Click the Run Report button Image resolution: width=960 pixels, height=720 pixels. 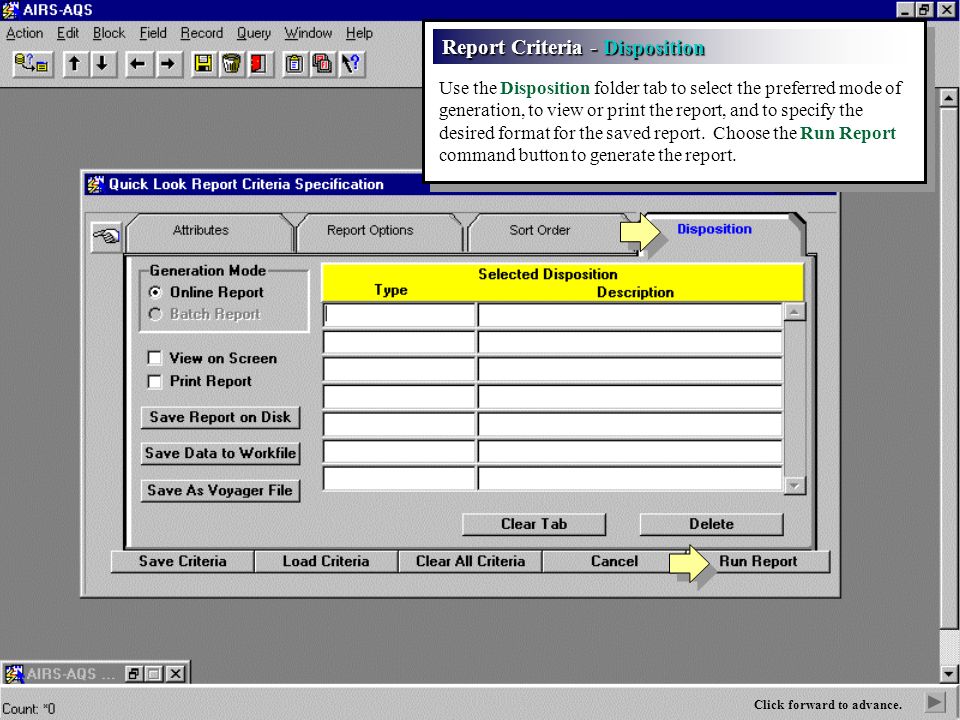758,561
